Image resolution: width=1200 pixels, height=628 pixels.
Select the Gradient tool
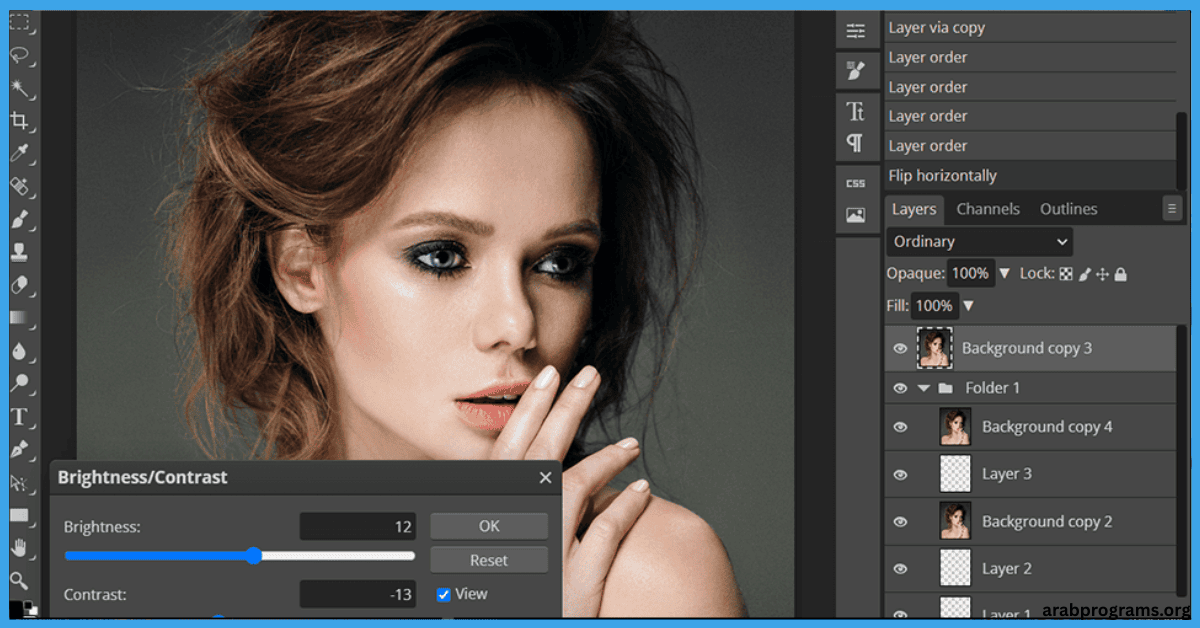click(x=20, y=318)
